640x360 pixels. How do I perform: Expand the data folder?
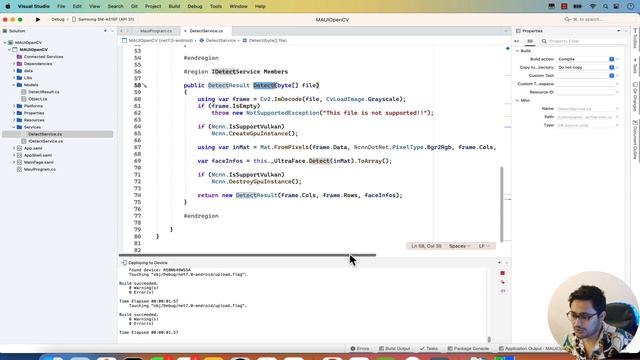[x=14, y=71]
